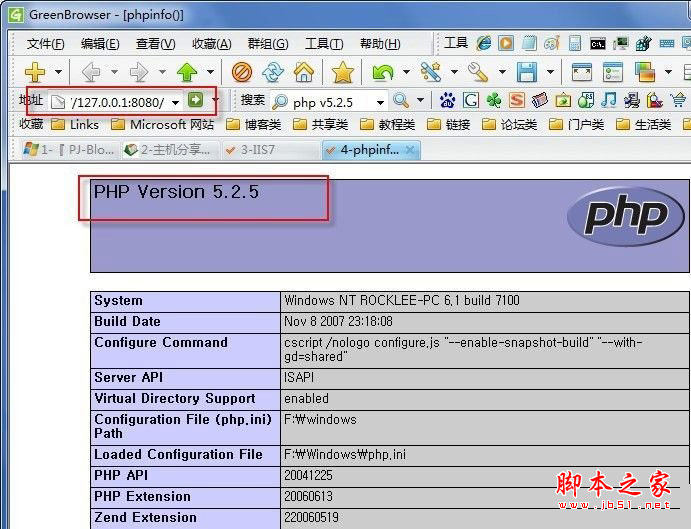Expand the address bar URL dropdown

pyautogui.click(x=175, y=103)
